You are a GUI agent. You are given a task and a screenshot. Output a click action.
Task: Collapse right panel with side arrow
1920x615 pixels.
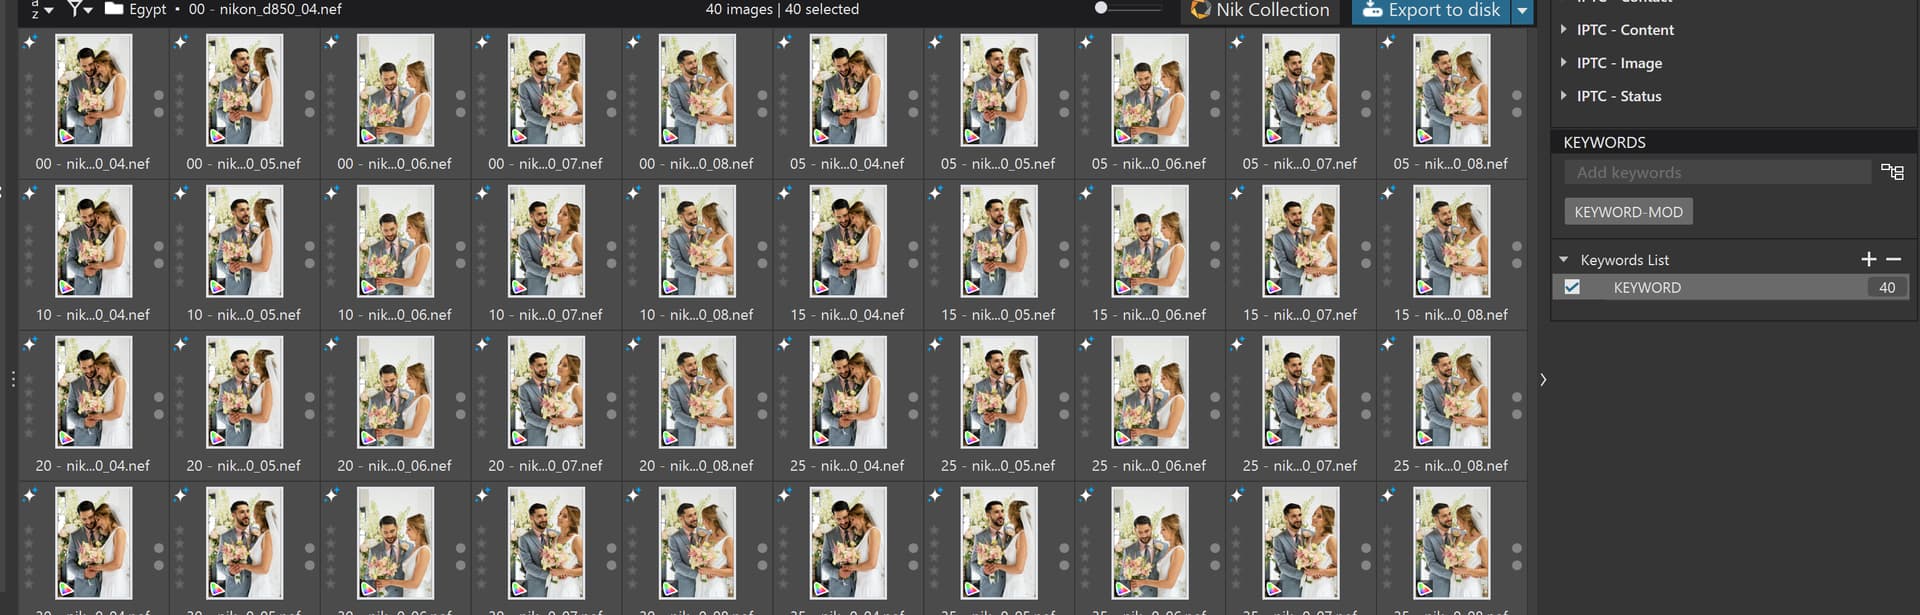1543,380
